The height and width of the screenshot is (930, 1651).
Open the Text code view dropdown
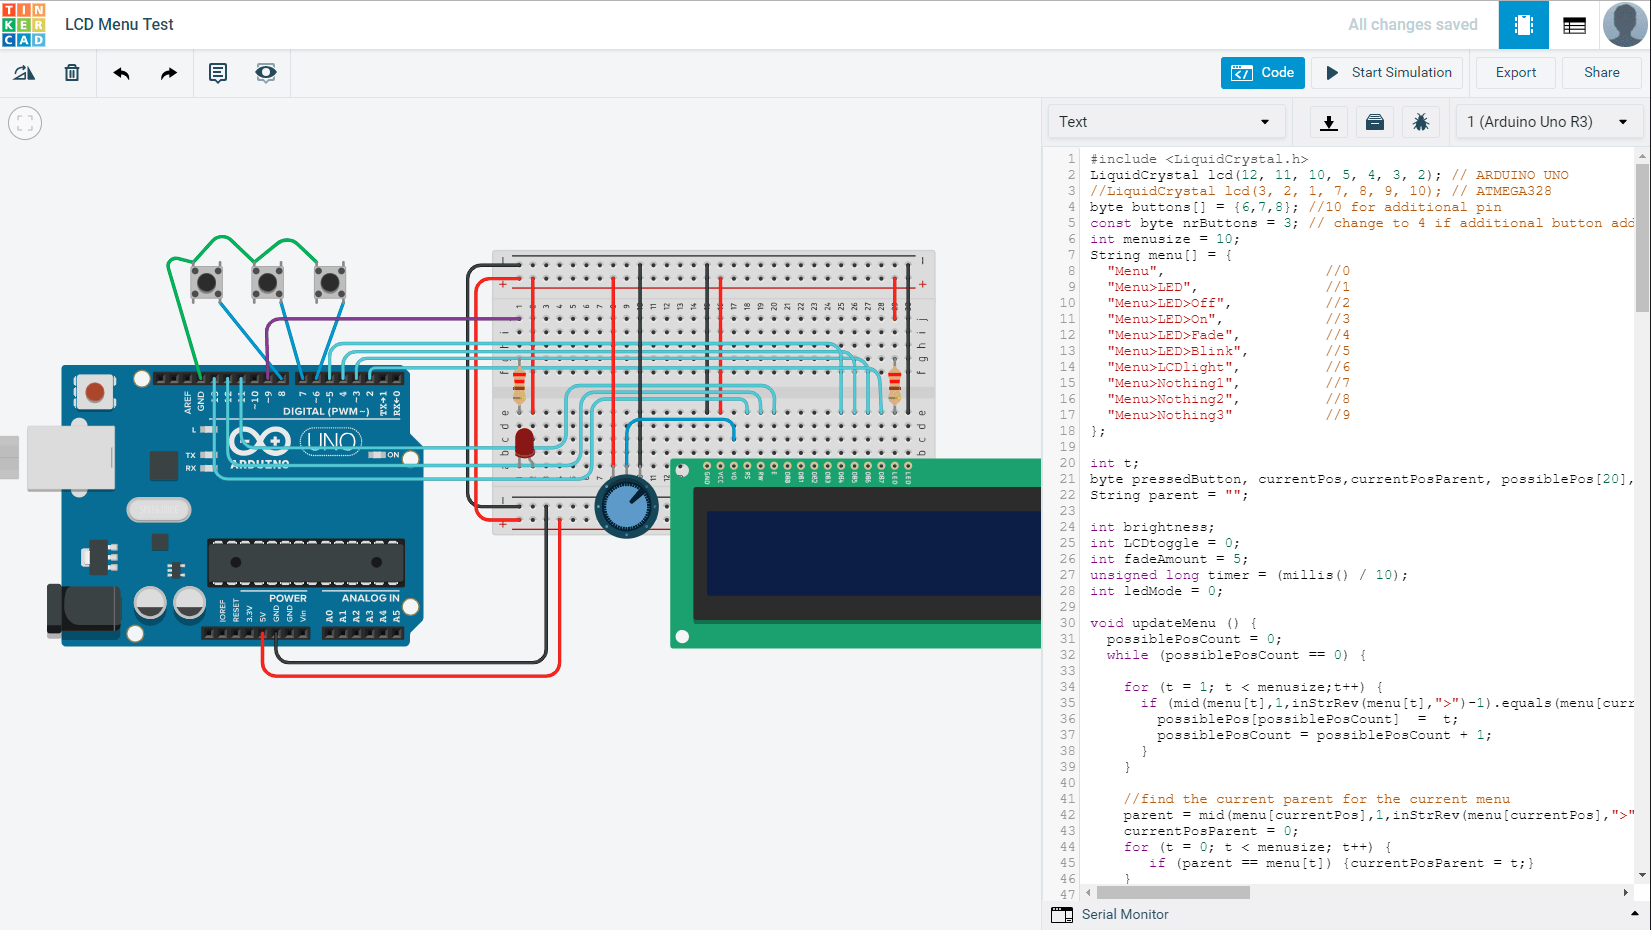point(1166,121)
